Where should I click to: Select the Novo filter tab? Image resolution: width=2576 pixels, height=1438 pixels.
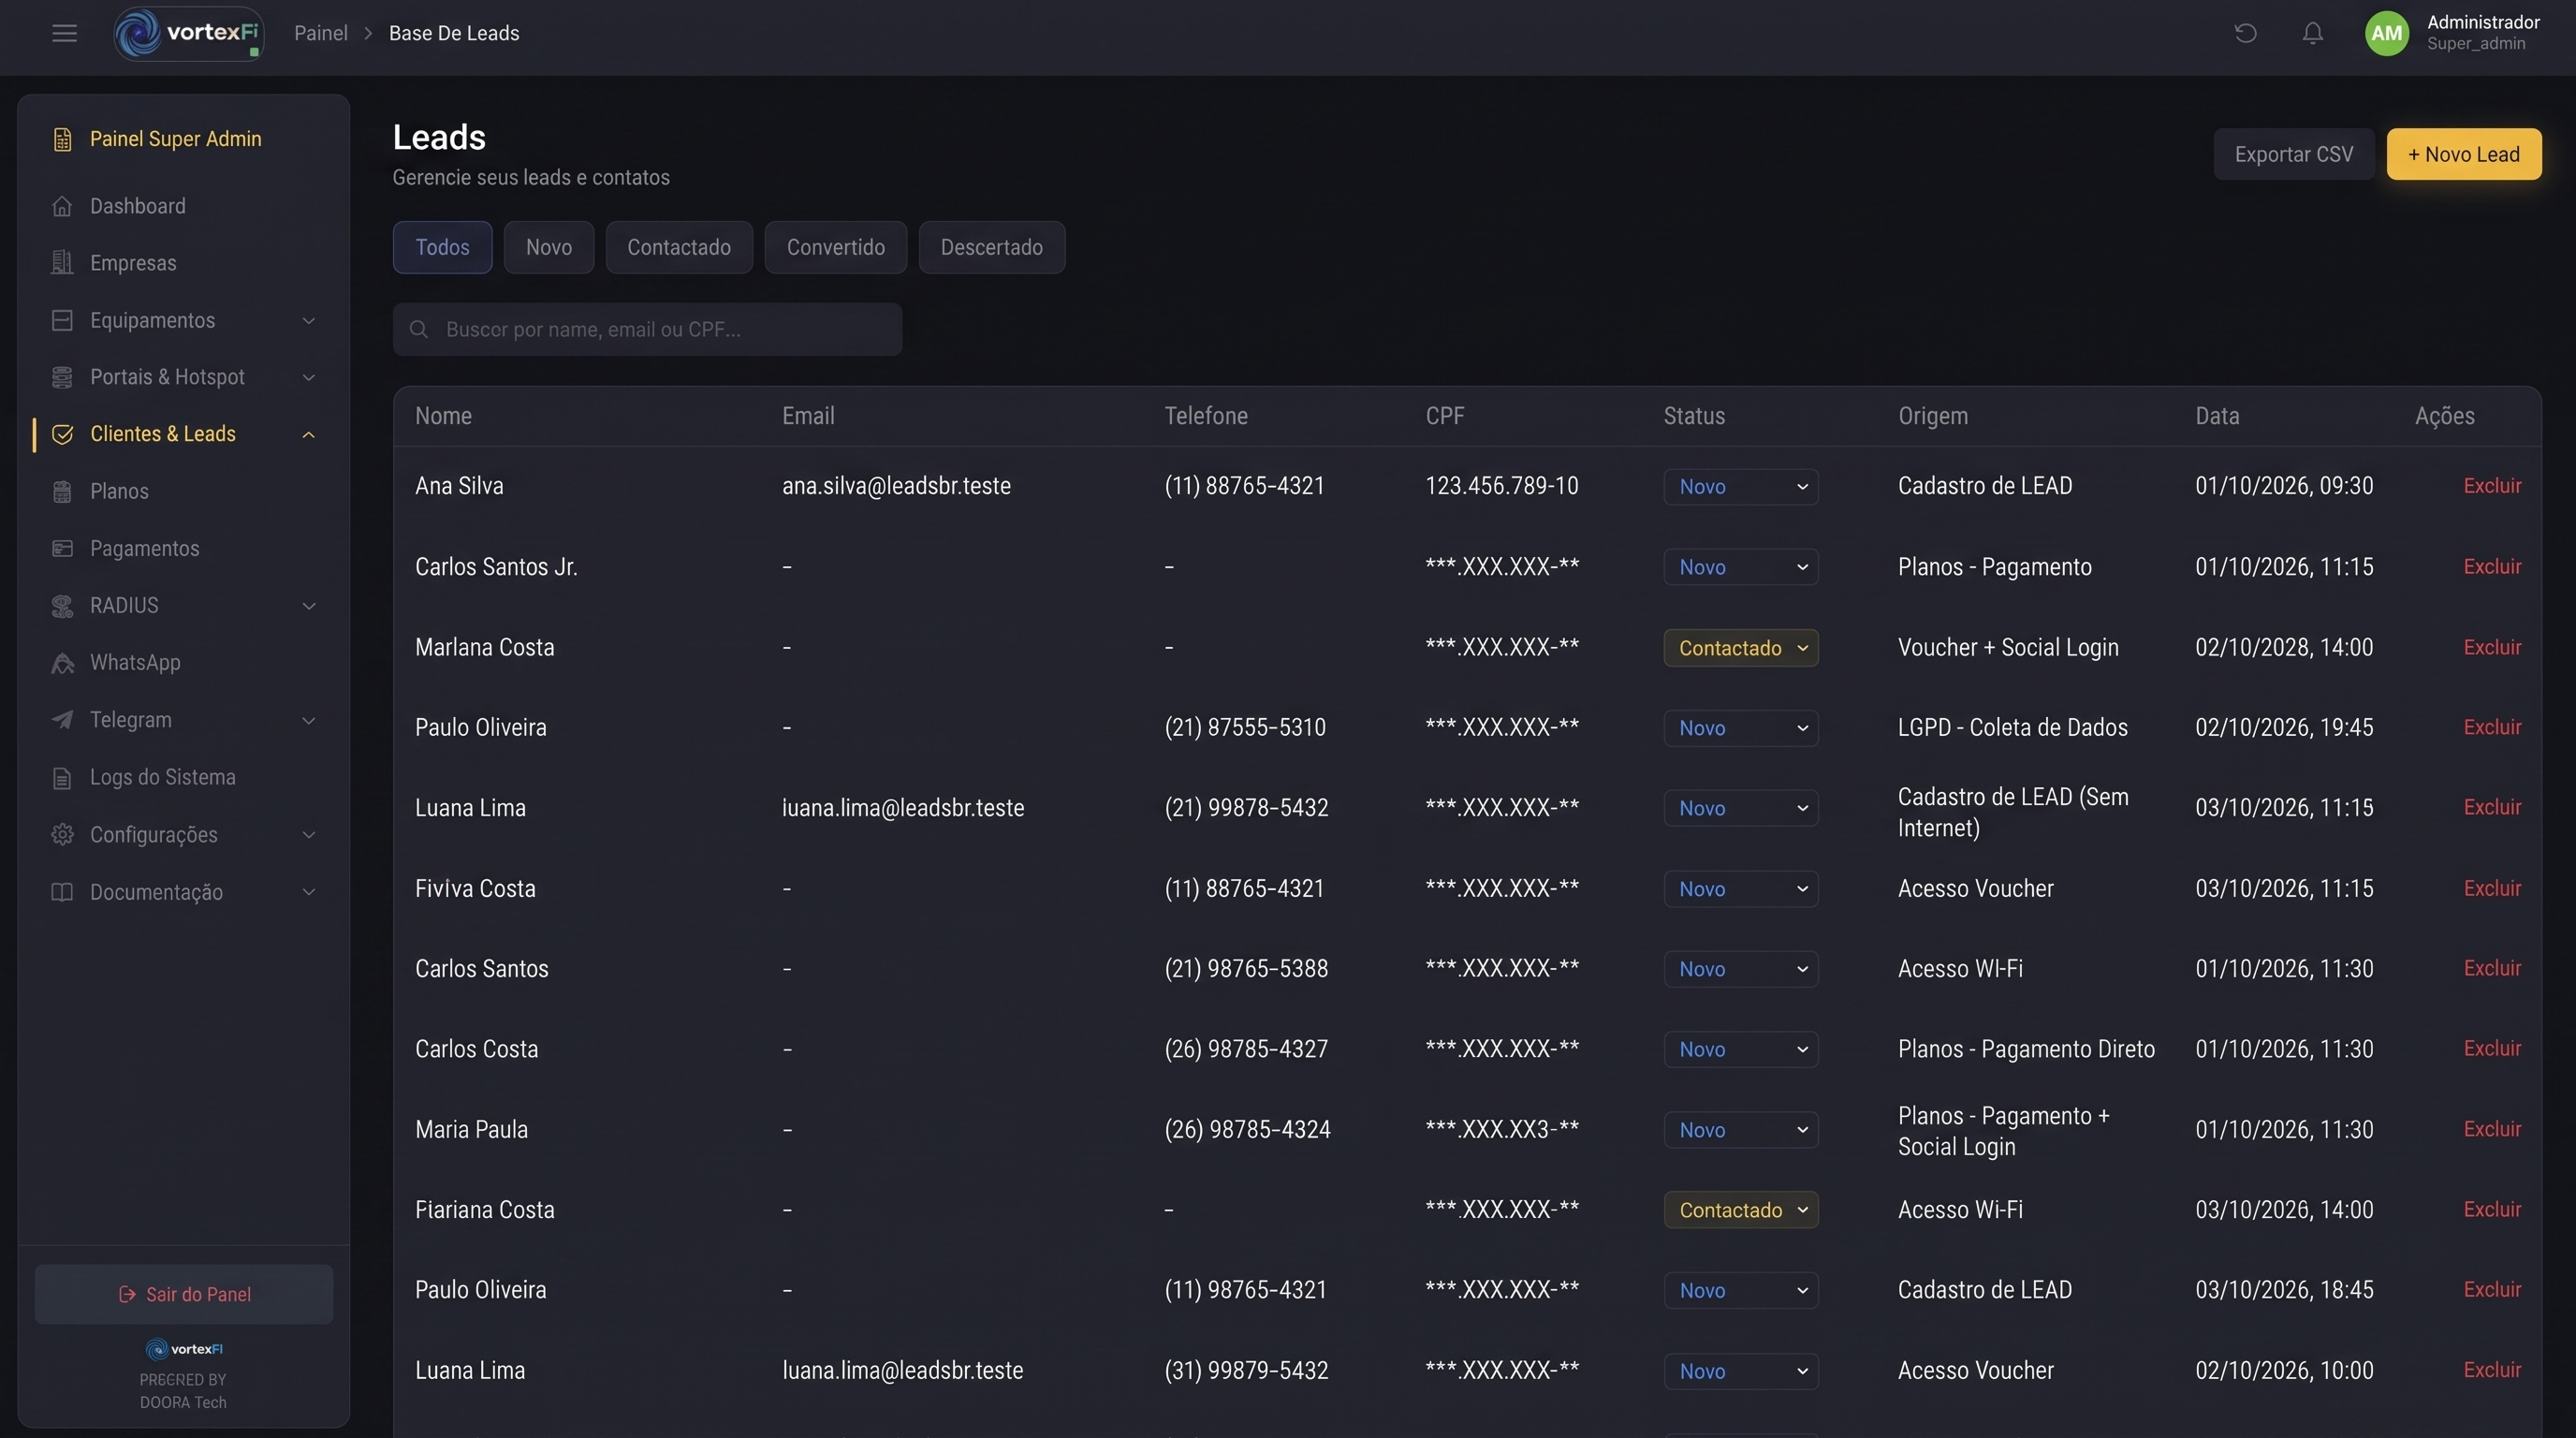549,247
